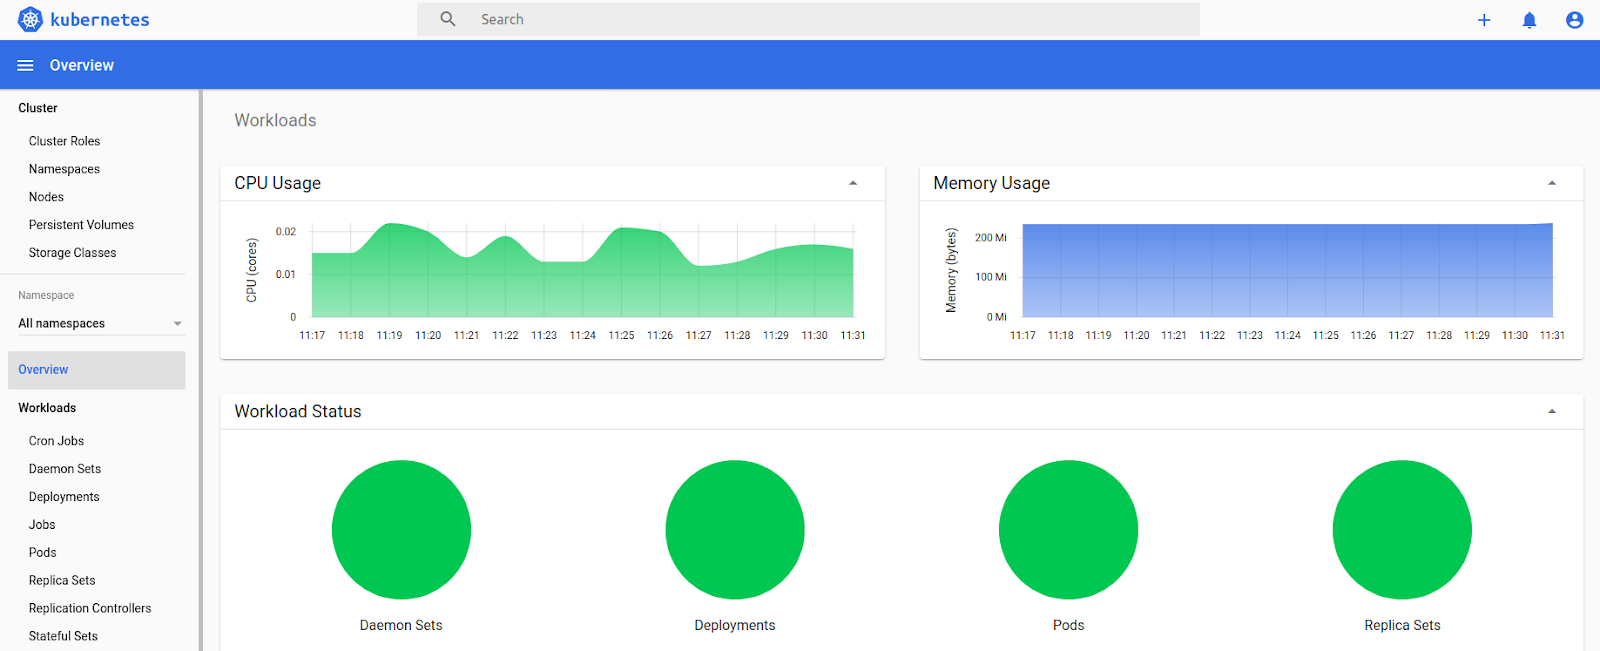The width and height of the screenshot is (1600, 651).
Task: Click the Deployments label under chart
Action: (x=735, y=625)
